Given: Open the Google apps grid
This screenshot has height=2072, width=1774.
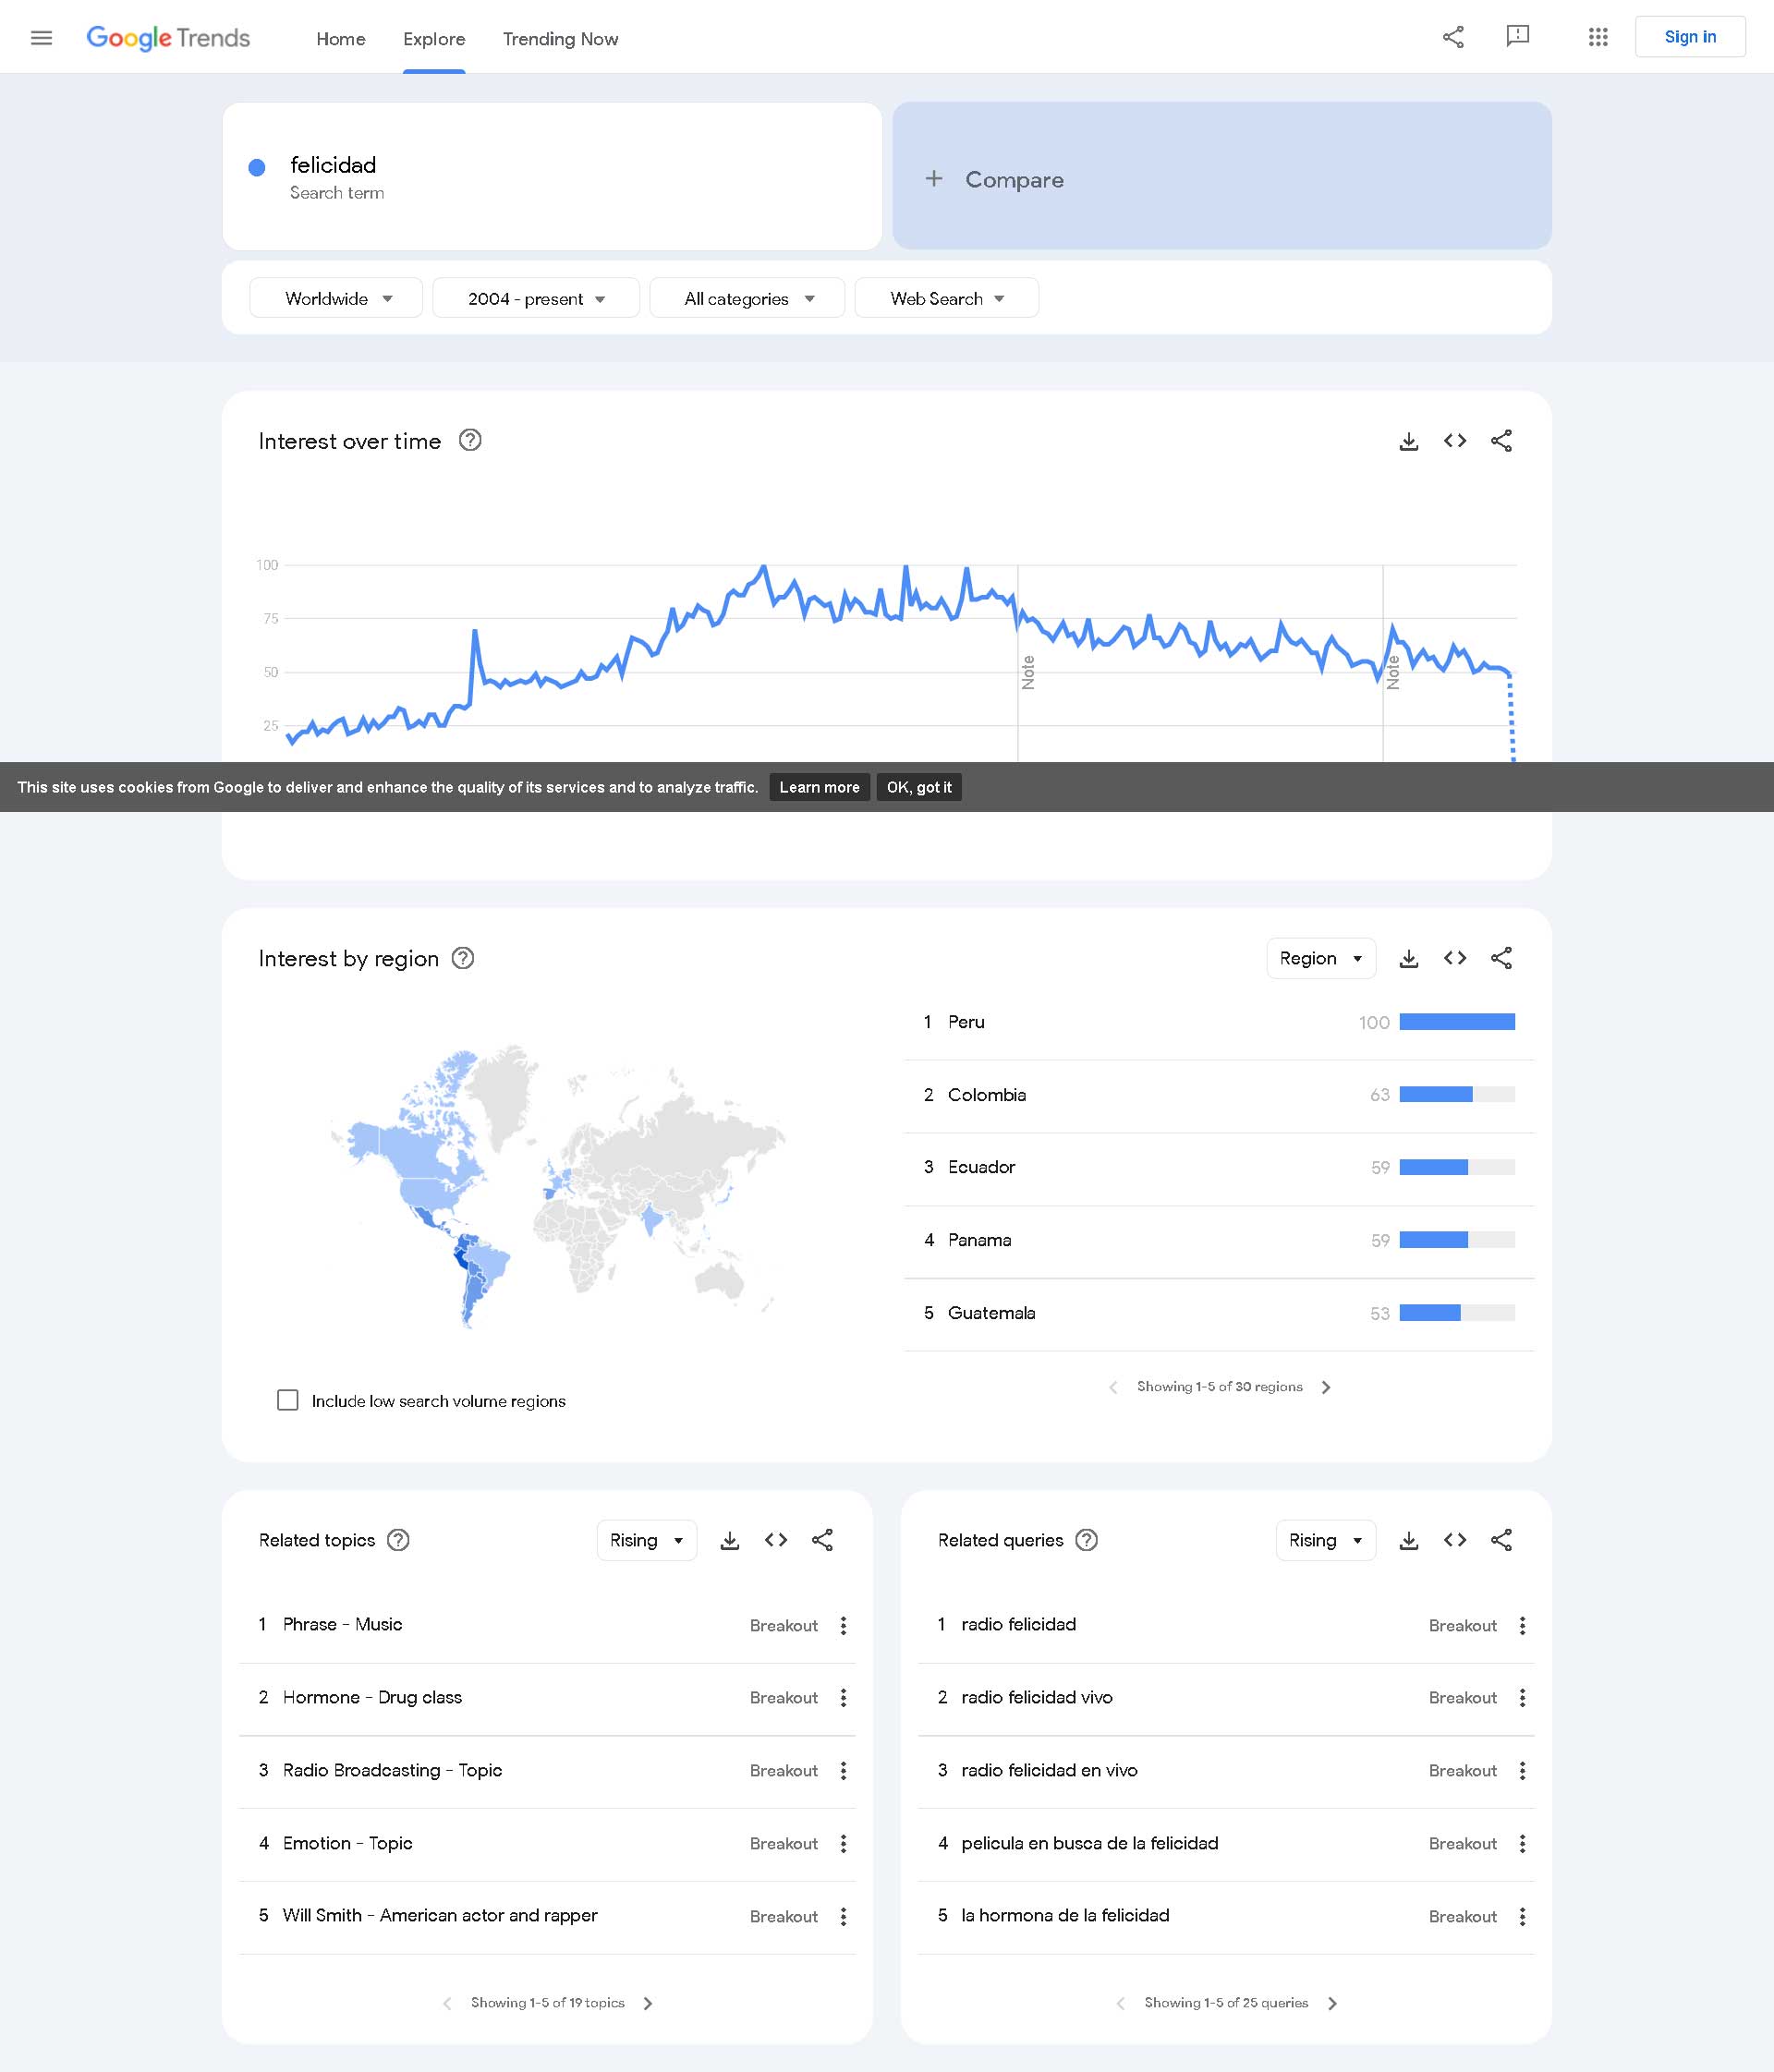Looking at the screenshot, I should (x=1598, y=37).
